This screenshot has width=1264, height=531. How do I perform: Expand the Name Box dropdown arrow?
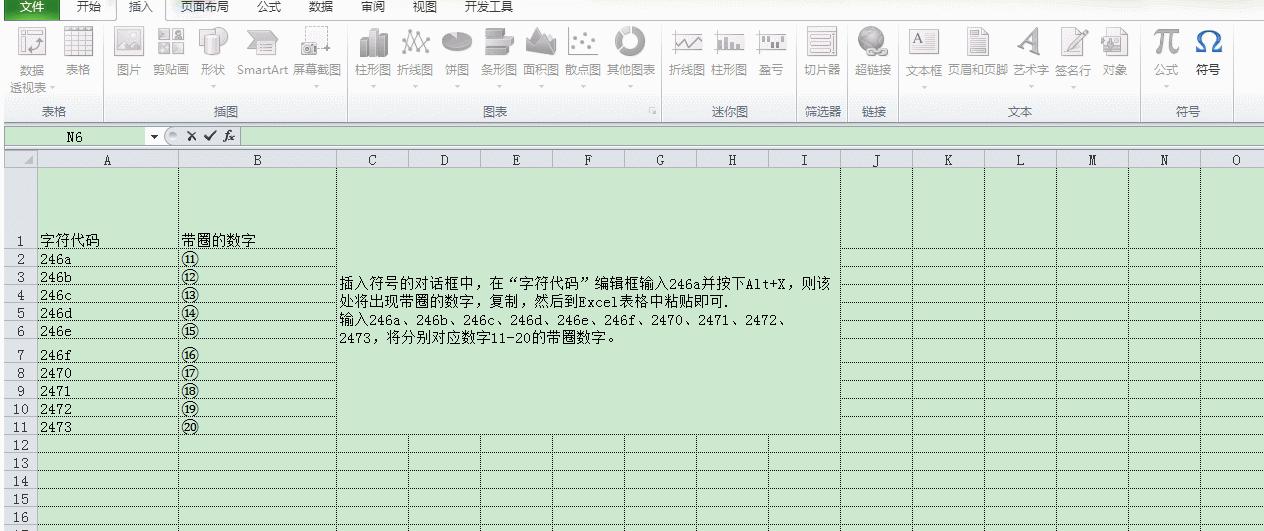tap(154, 137)
